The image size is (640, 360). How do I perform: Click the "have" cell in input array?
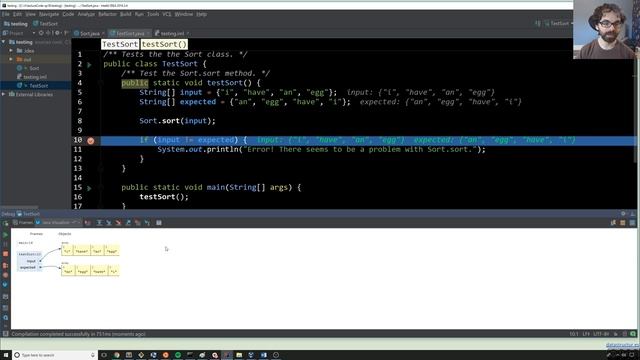coord(82,250)
